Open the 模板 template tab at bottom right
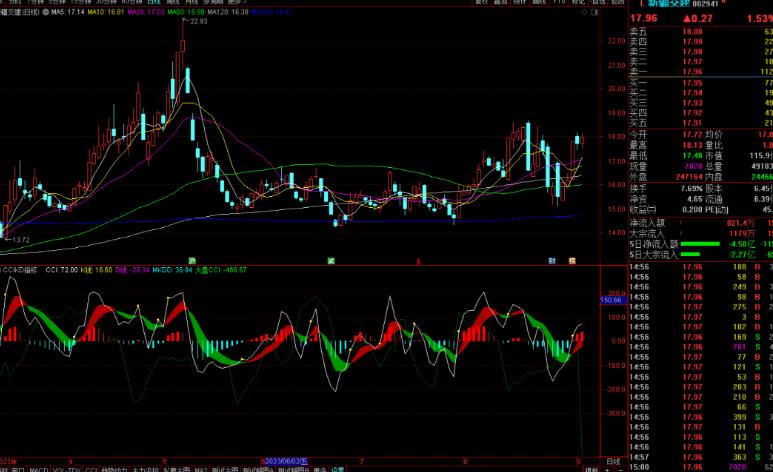The width and height of the screenshot is (773, 472). pos(591,470)
